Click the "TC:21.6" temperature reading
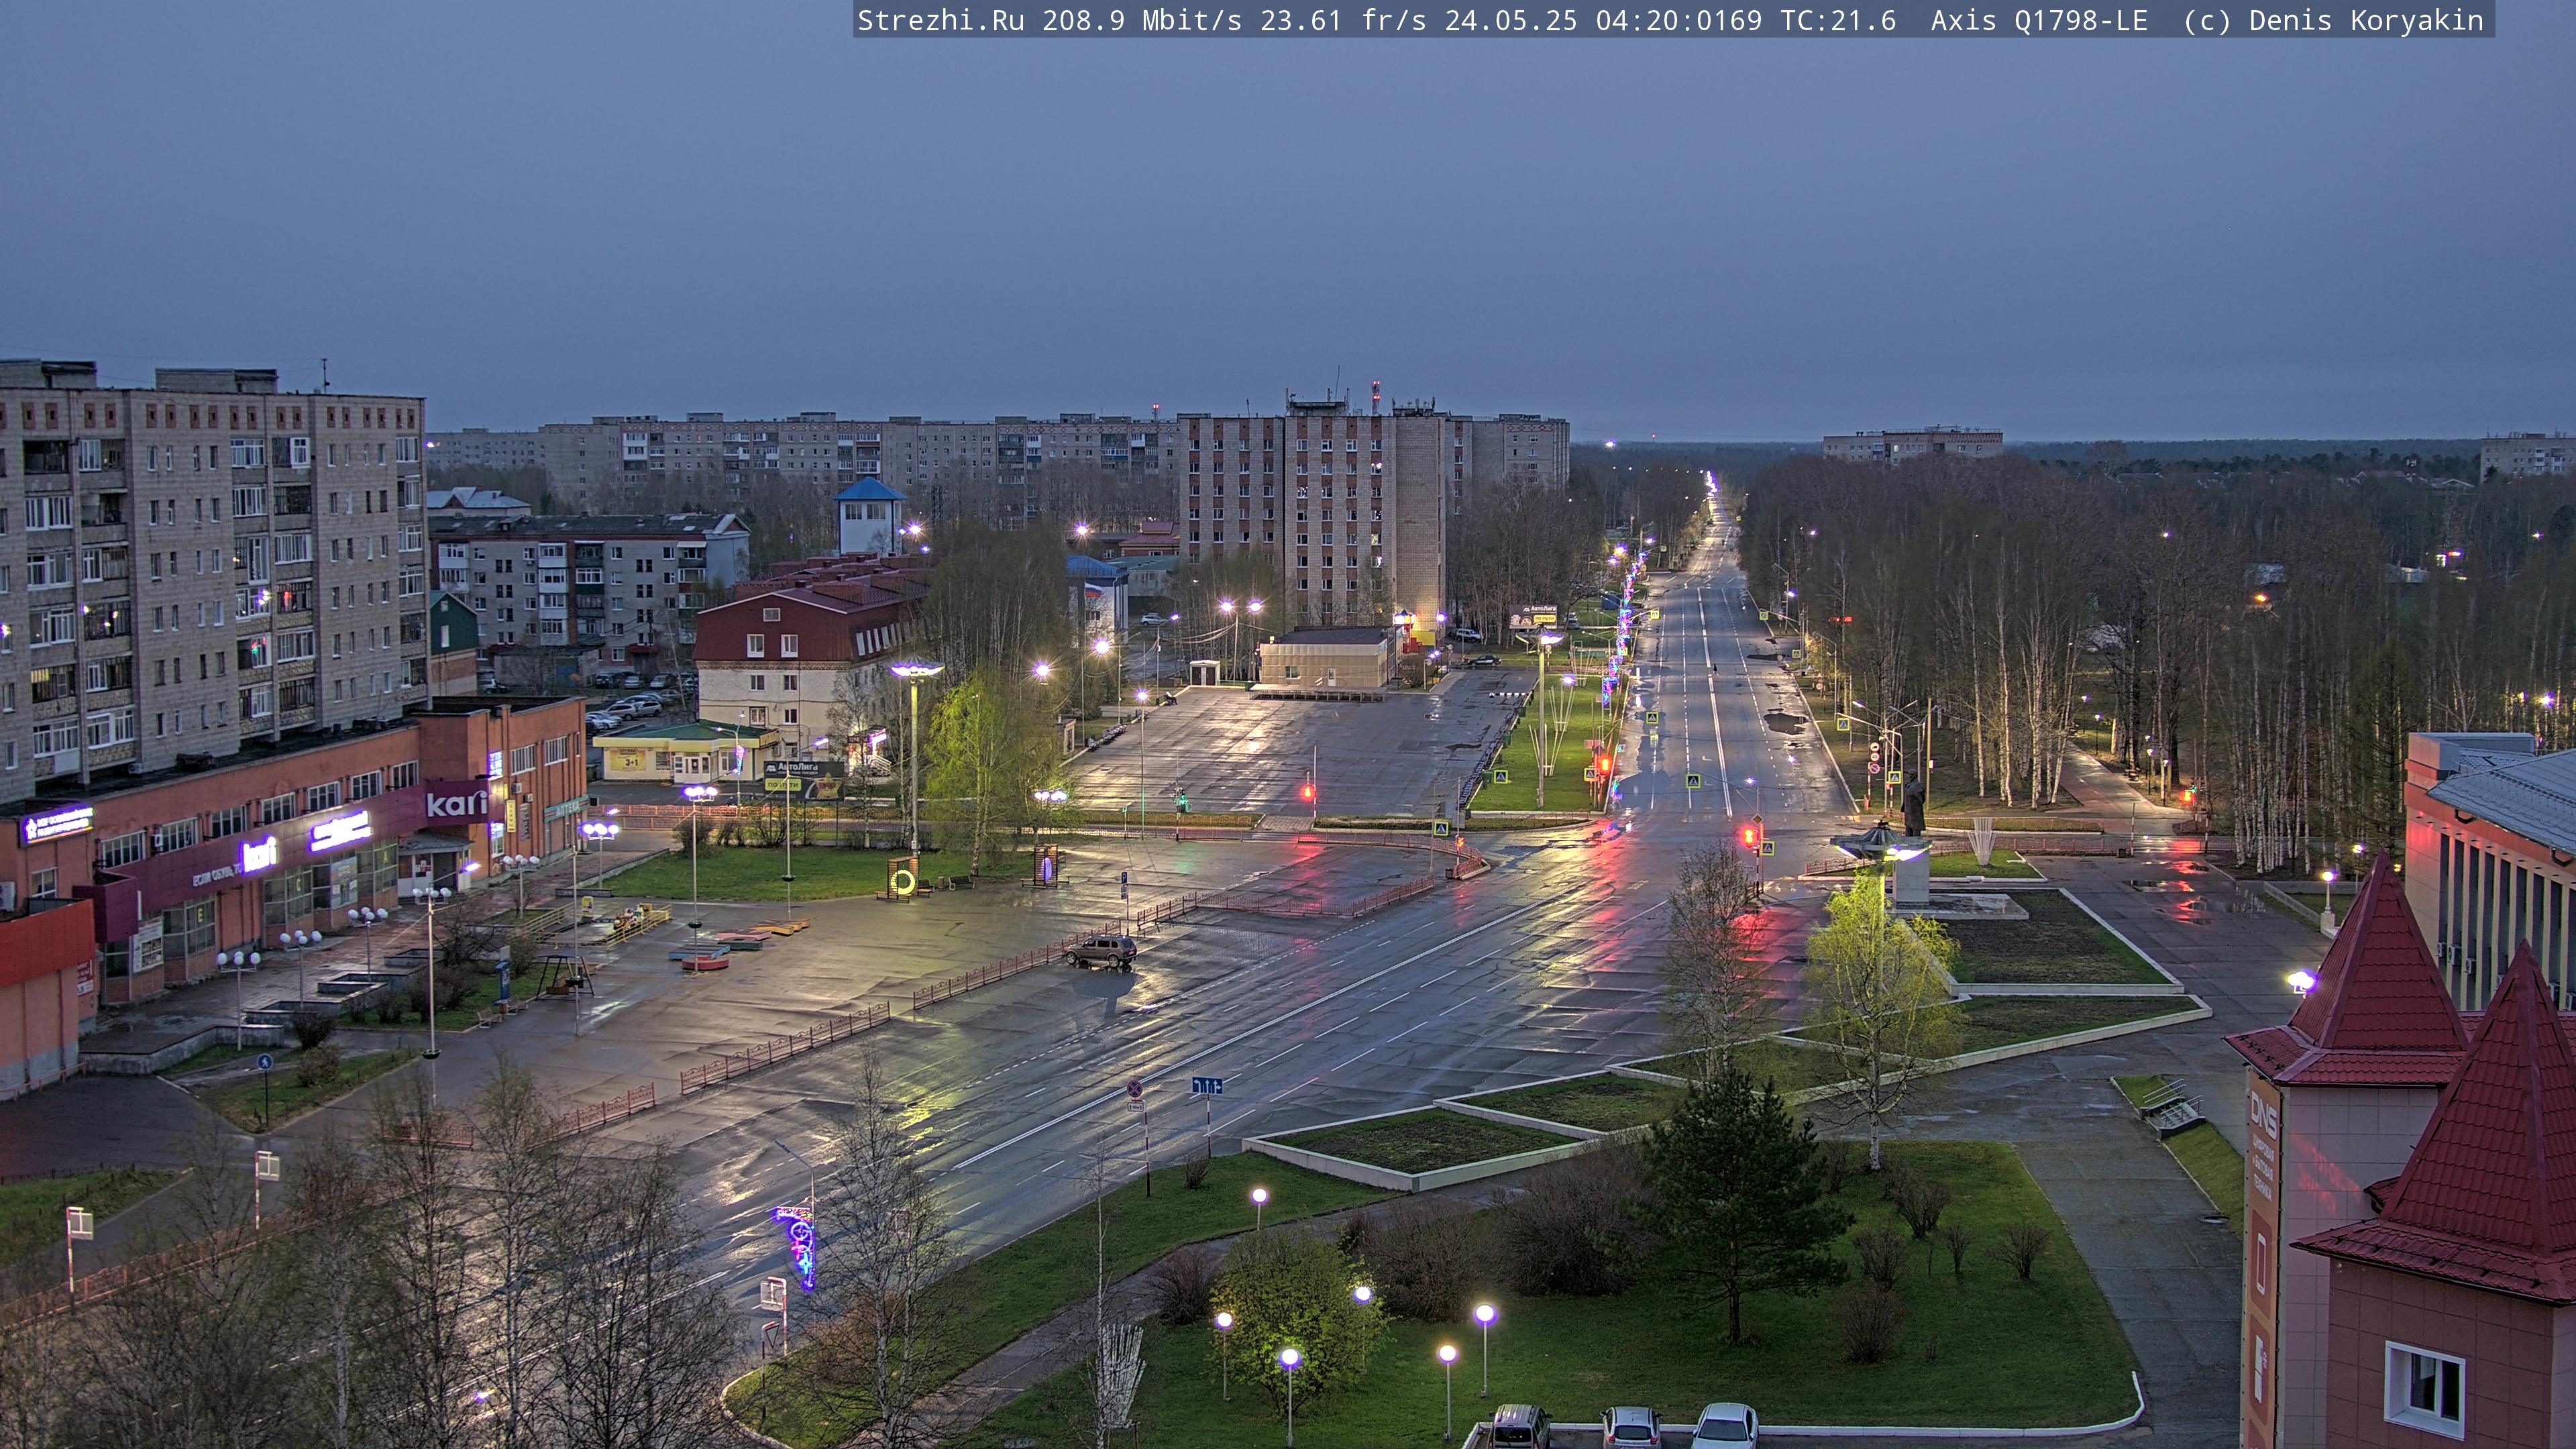The height and width of the screenshot is (1449, 2576). [x=1838, y=20]
